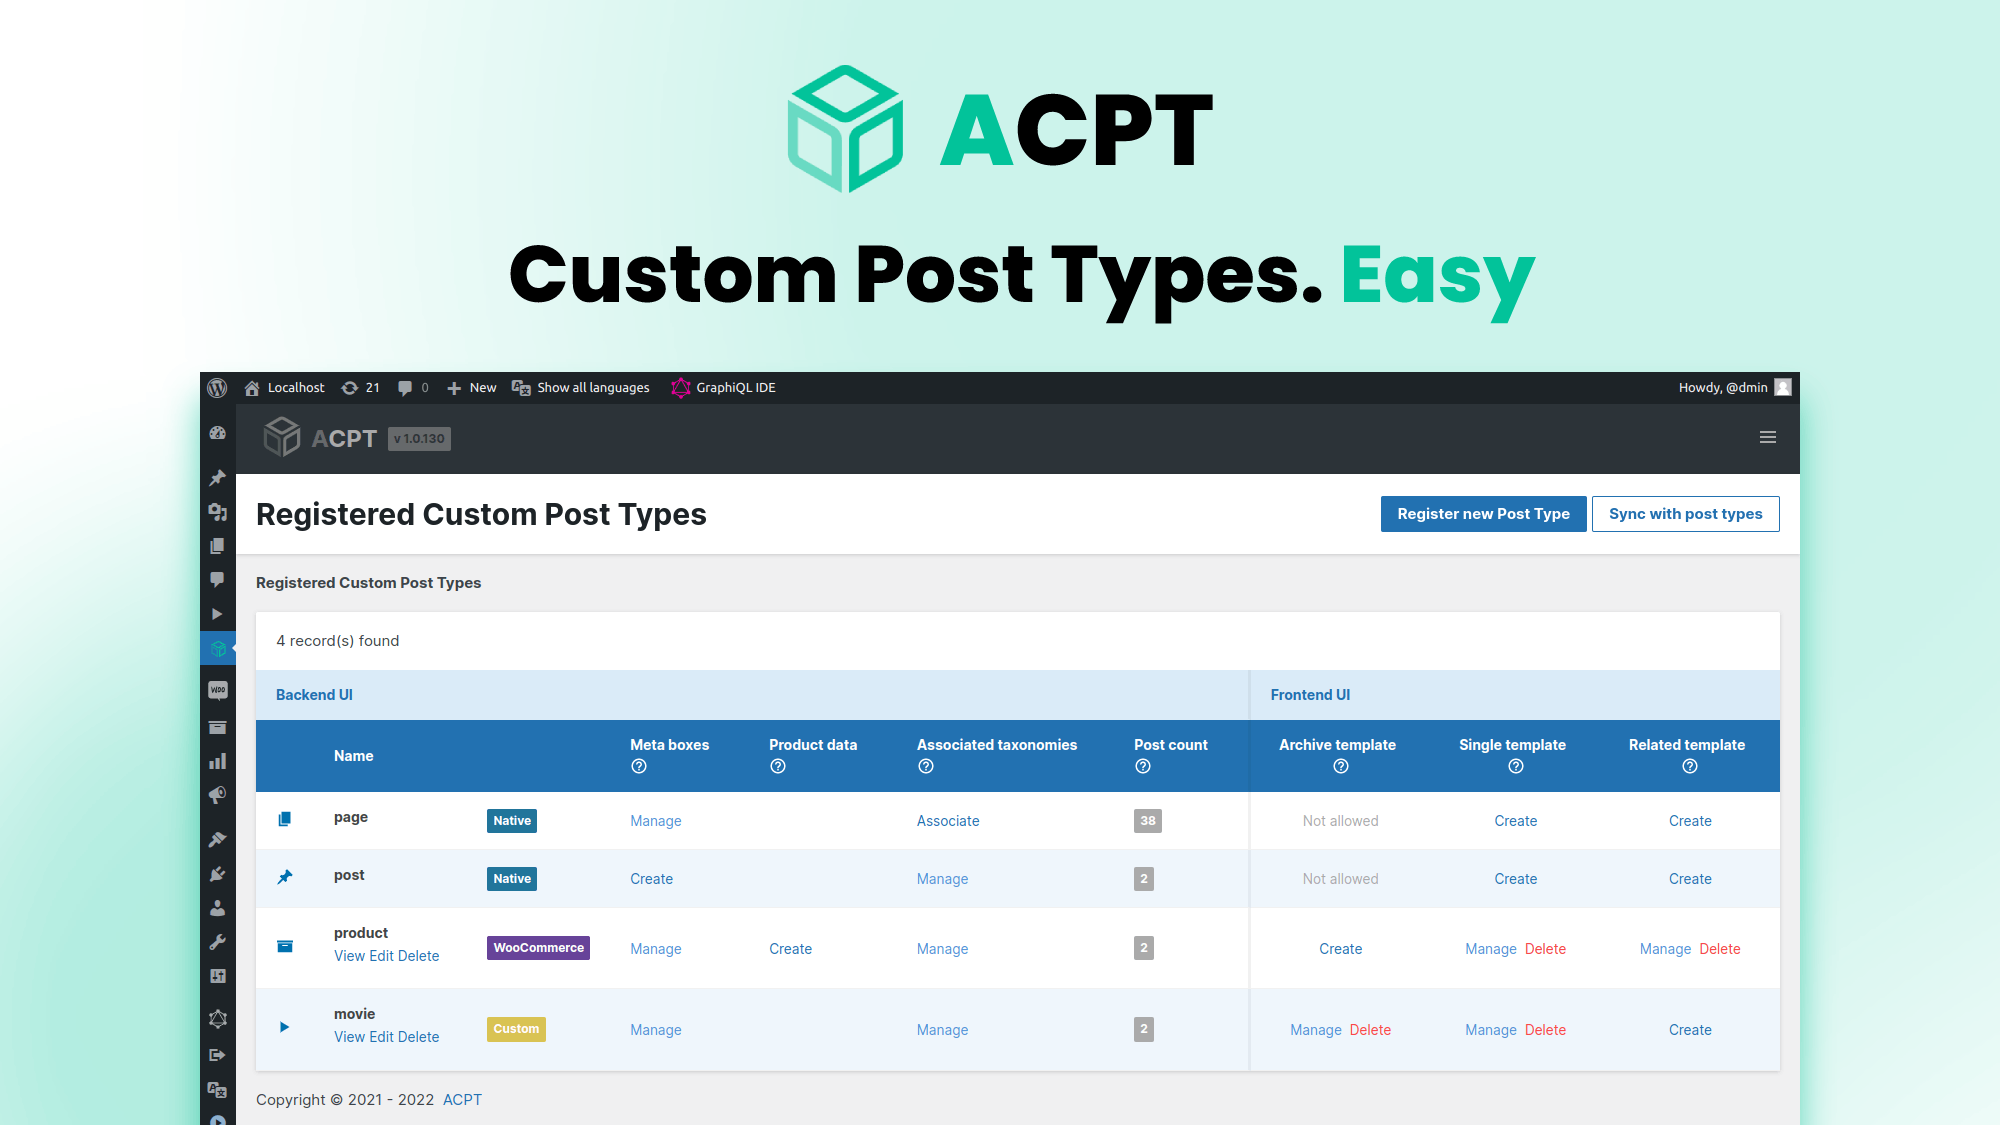The image size is (2000, 1125).
Task: Click help icon under Meta boxes
Action: pyautogui.click(x=639, y=766)
